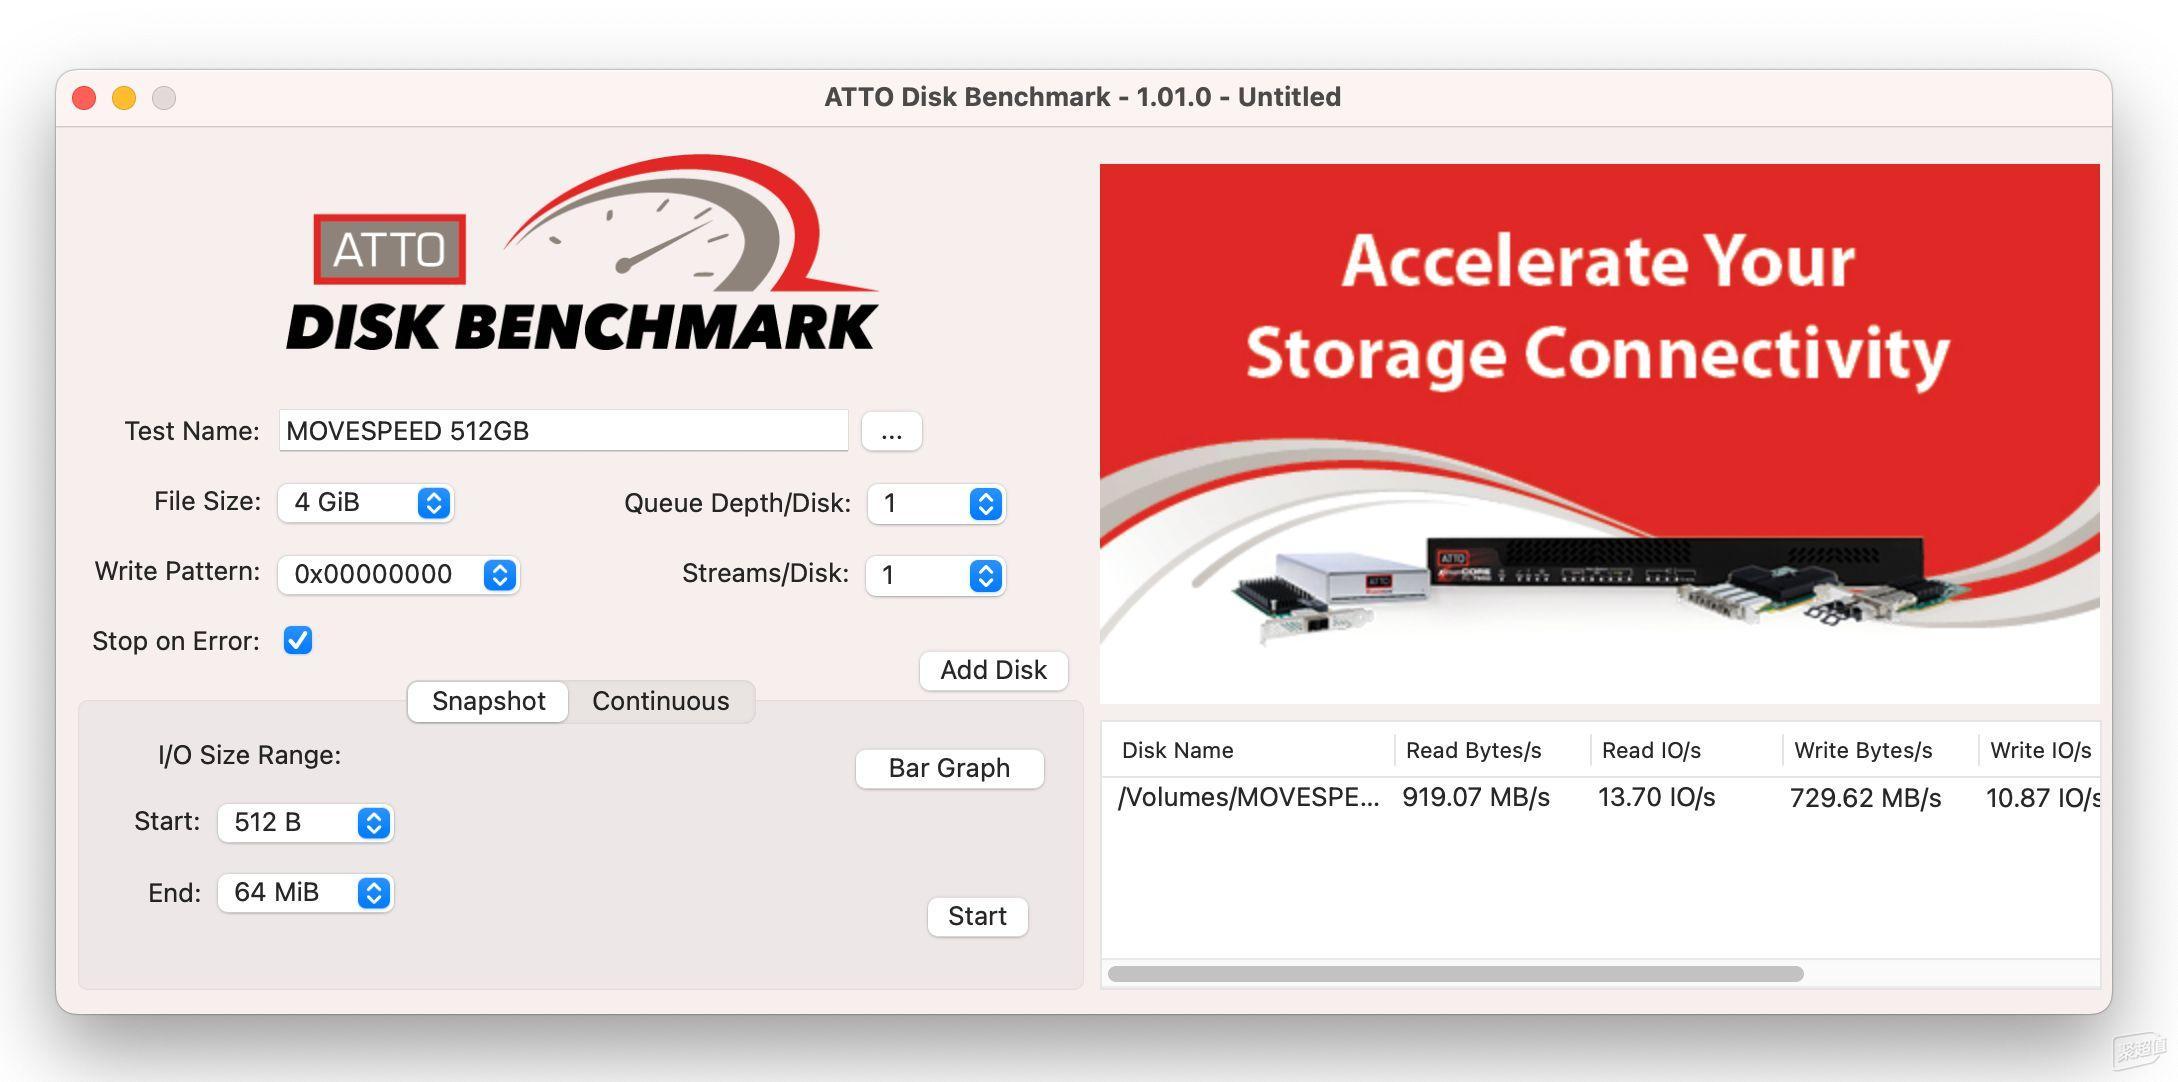
Task: Click the Bar Graph display icon
Action: pos(950,767)
